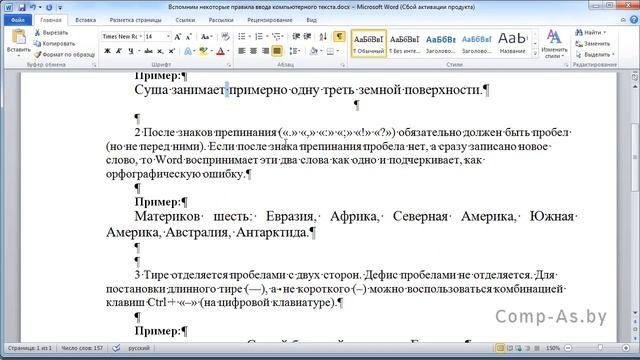Image resolution: width=640 pixels, height=360 pixels.
Task: Click the Bullets list icon
Action: point(242,37)
